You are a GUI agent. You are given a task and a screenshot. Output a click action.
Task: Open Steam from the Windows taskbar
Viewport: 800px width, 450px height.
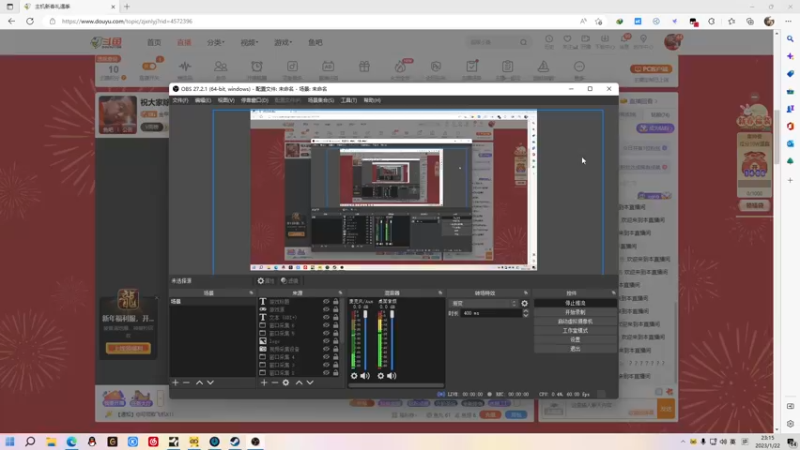pos(235,441)
